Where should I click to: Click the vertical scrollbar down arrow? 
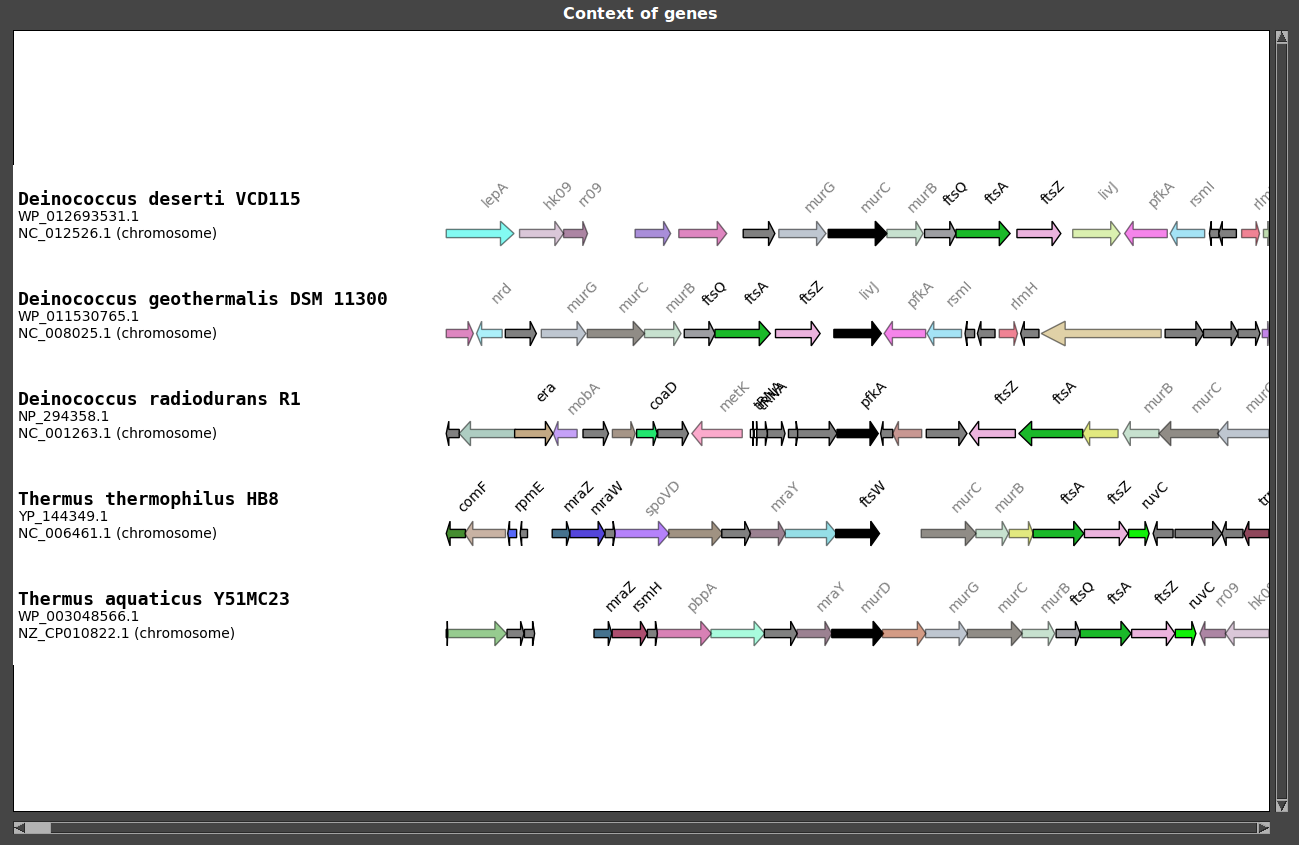(1282, 805)
